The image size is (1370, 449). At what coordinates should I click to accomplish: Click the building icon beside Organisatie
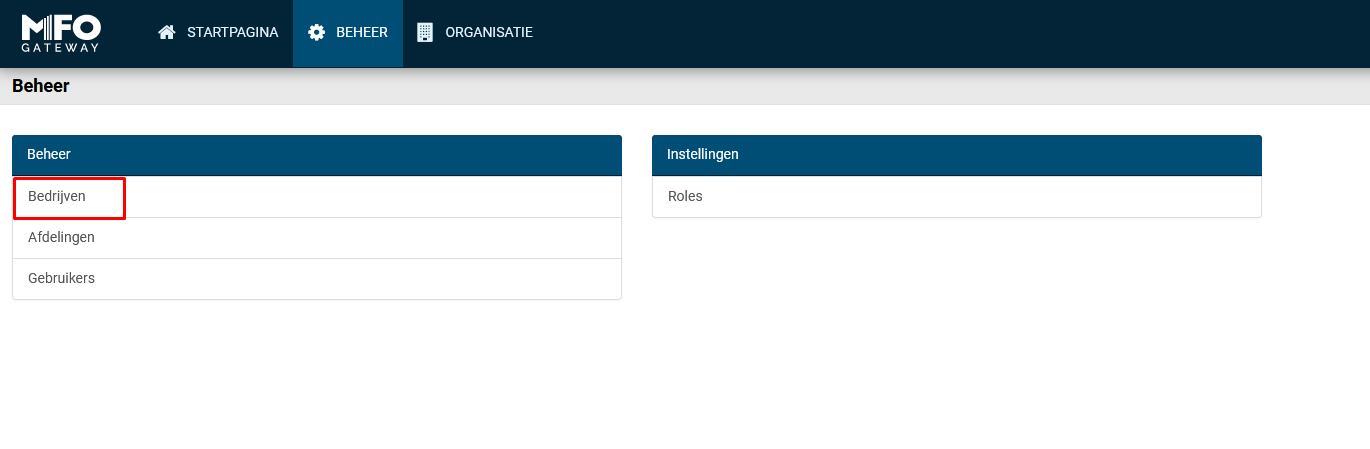point(425,33)
